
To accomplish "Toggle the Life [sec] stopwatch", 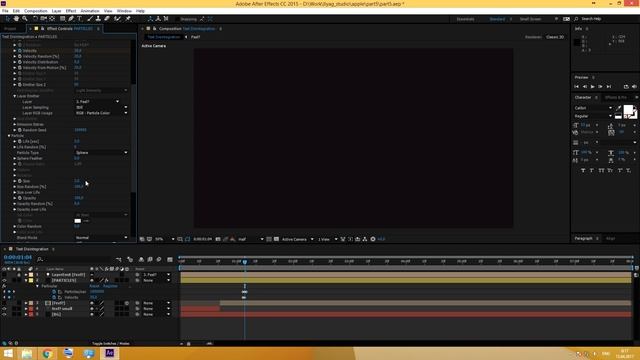I will pos(20,141).
